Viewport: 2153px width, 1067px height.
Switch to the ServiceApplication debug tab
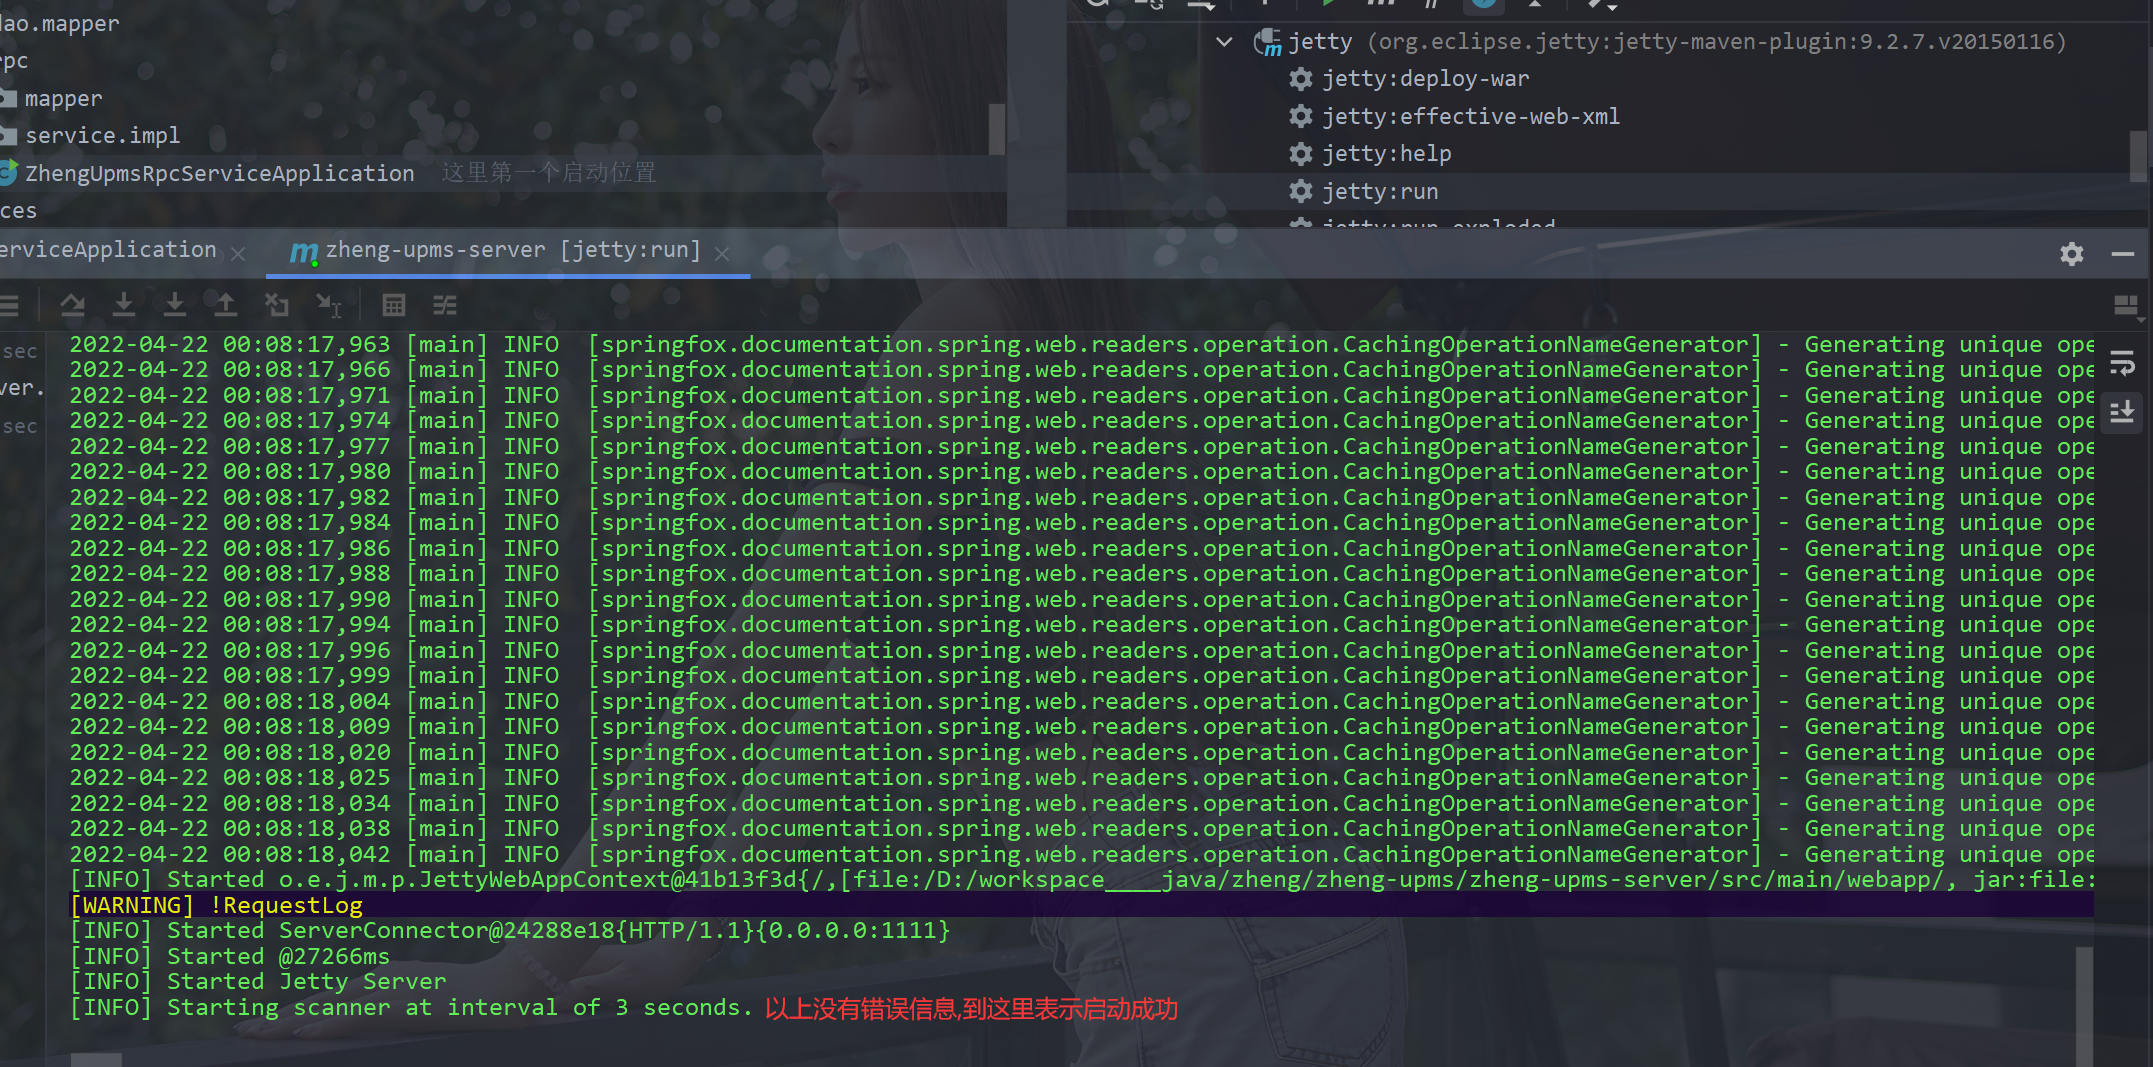point(108,250)
